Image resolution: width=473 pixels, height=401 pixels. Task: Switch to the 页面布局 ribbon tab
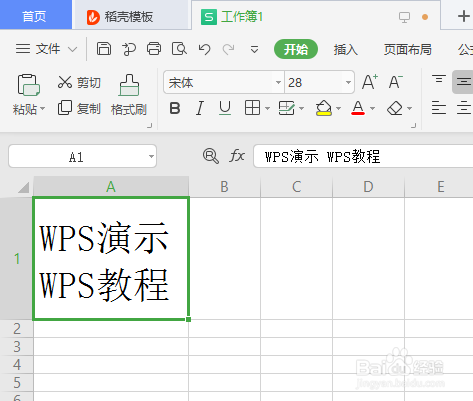pyautogui.click(x=407, y=49)
